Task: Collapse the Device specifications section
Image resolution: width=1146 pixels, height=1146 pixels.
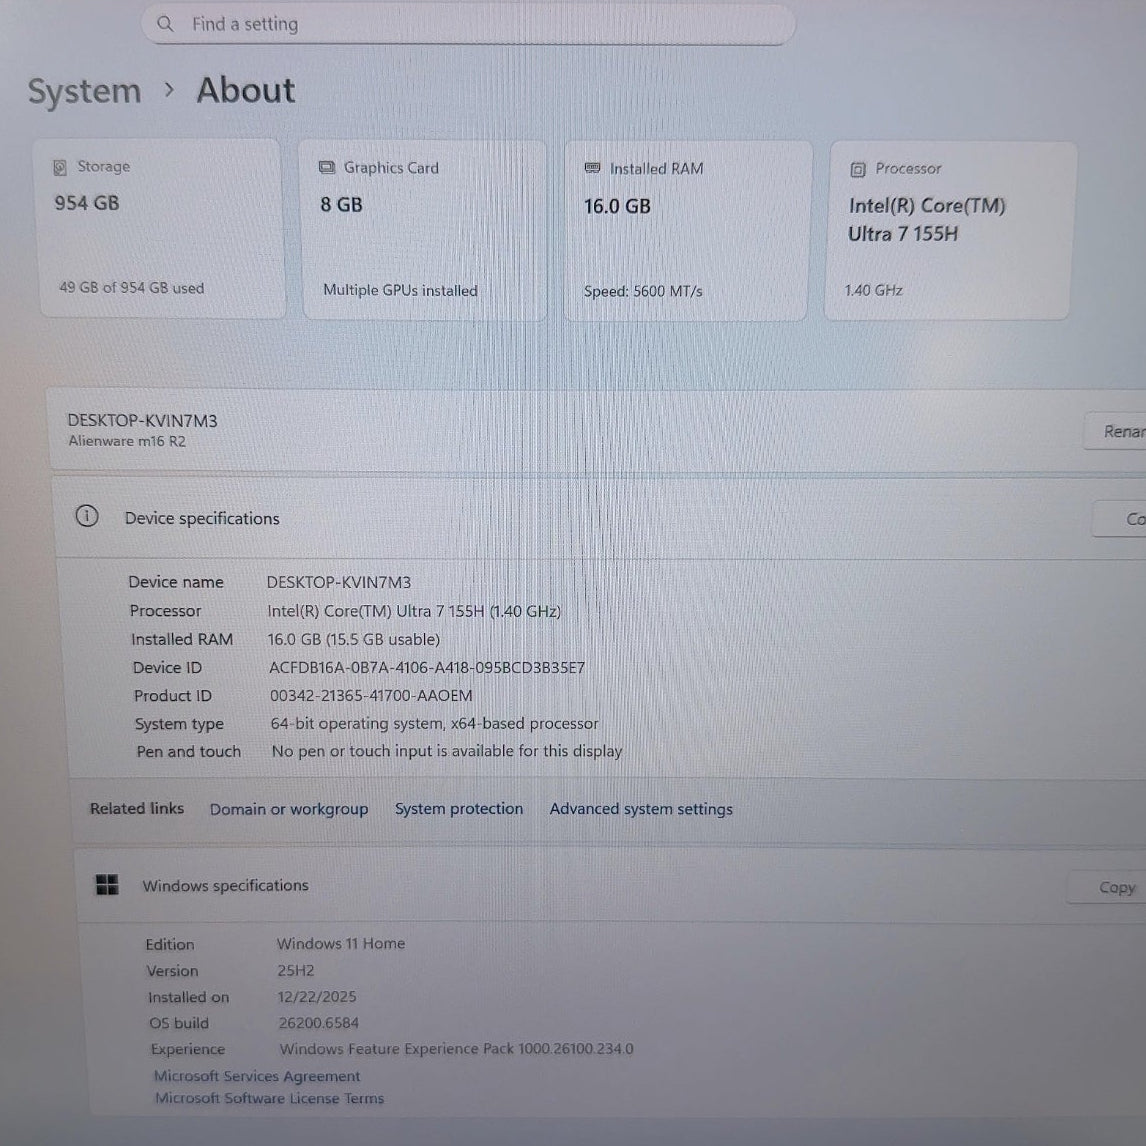Action: click(x=600, y=518)
